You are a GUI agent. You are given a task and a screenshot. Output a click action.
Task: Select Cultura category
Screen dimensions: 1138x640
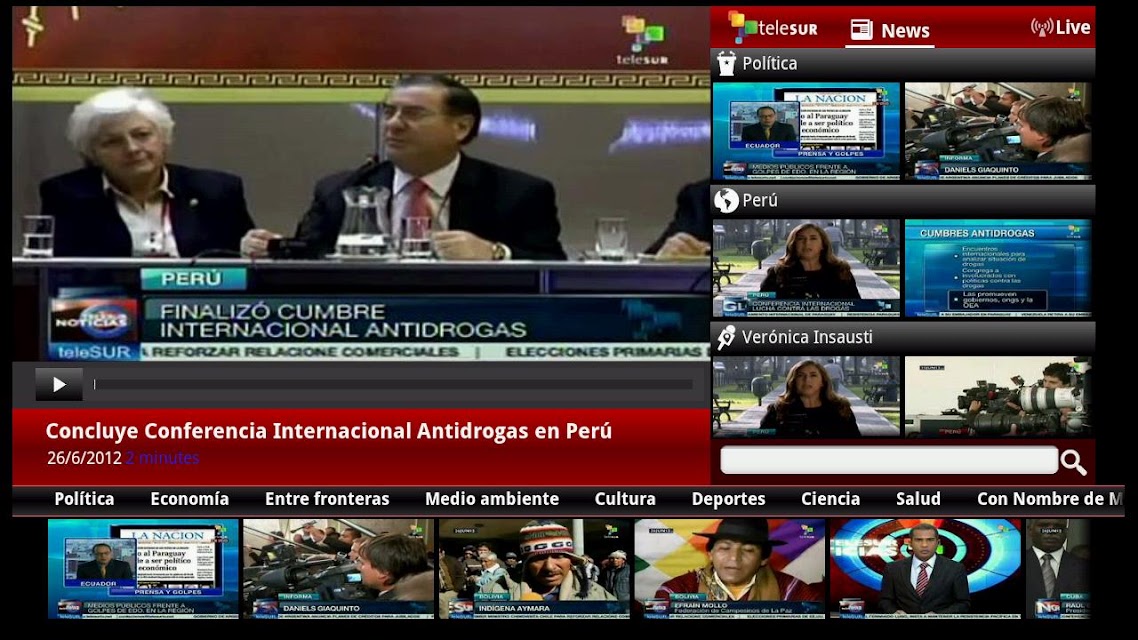[625, 499]
